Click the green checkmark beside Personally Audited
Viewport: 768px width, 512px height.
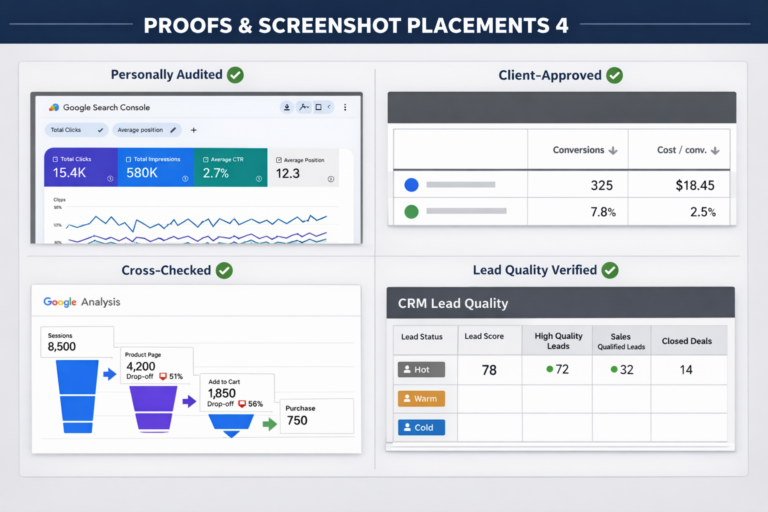[235, 75]
